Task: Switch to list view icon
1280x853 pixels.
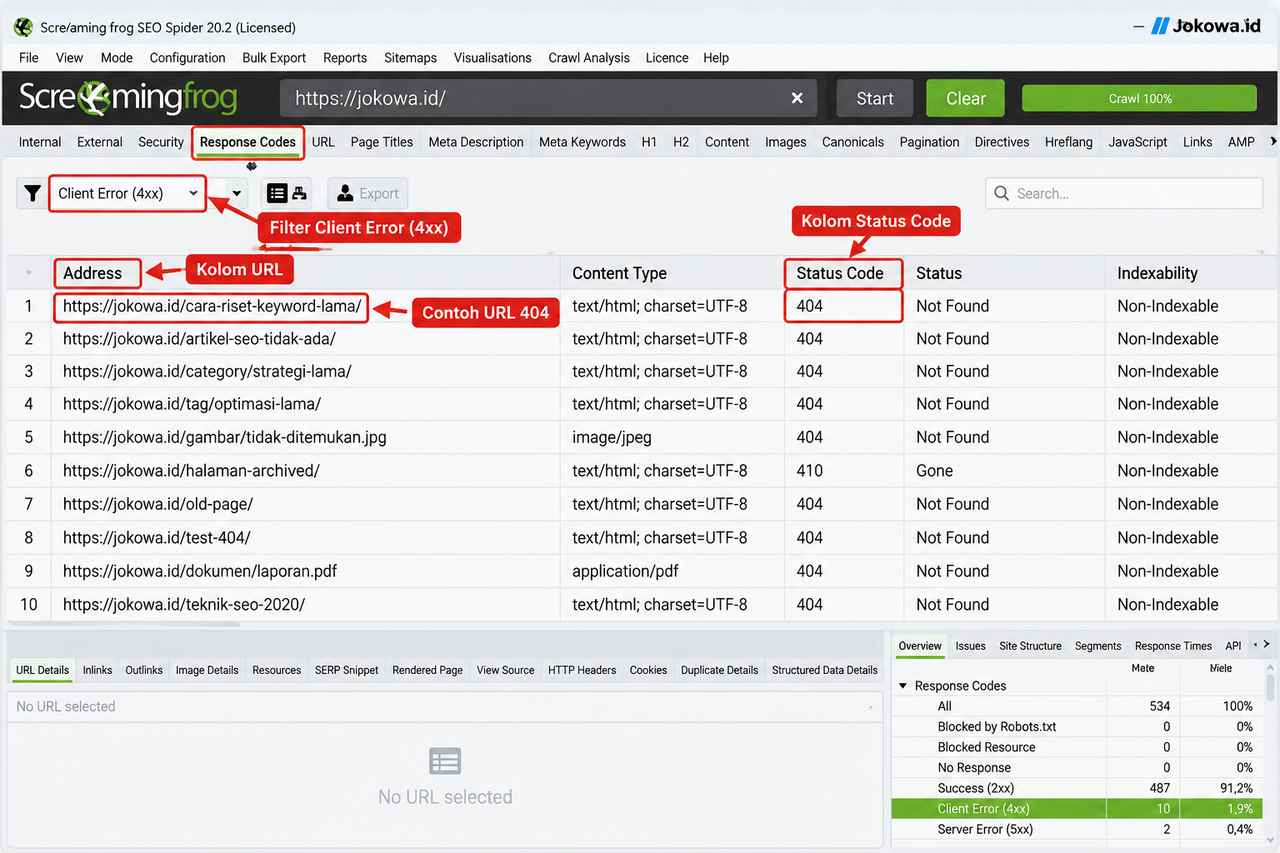Action: click(277, 194)
